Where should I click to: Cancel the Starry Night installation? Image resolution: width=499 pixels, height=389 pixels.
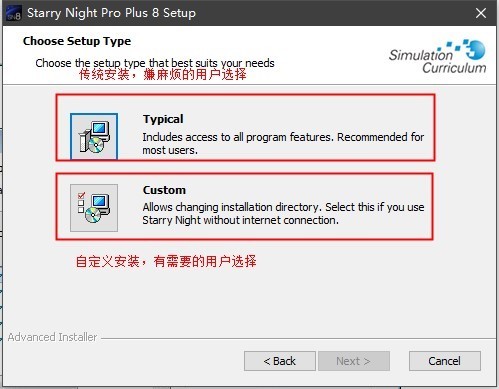tap(445, 361)
